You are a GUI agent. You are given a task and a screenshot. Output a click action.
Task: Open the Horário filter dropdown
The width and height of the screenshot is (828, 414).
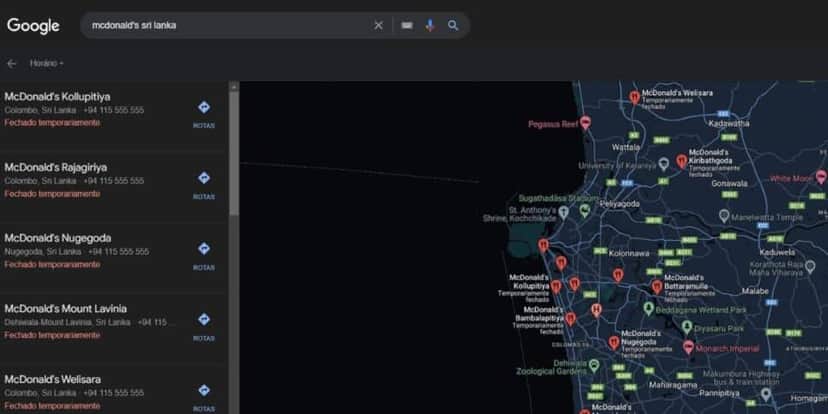pyautogui.click(x=46, y=63)
